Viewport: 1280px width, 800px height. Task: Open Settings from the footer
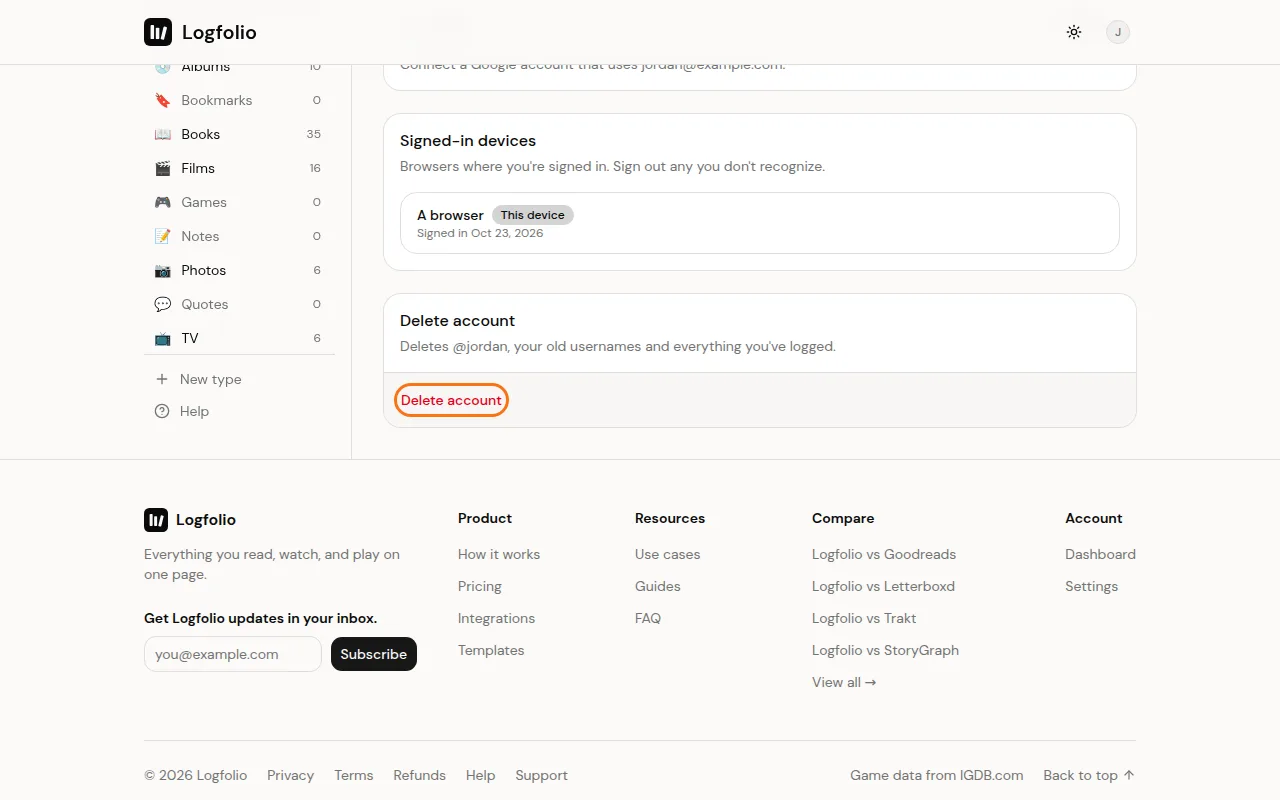point(1091,586)
